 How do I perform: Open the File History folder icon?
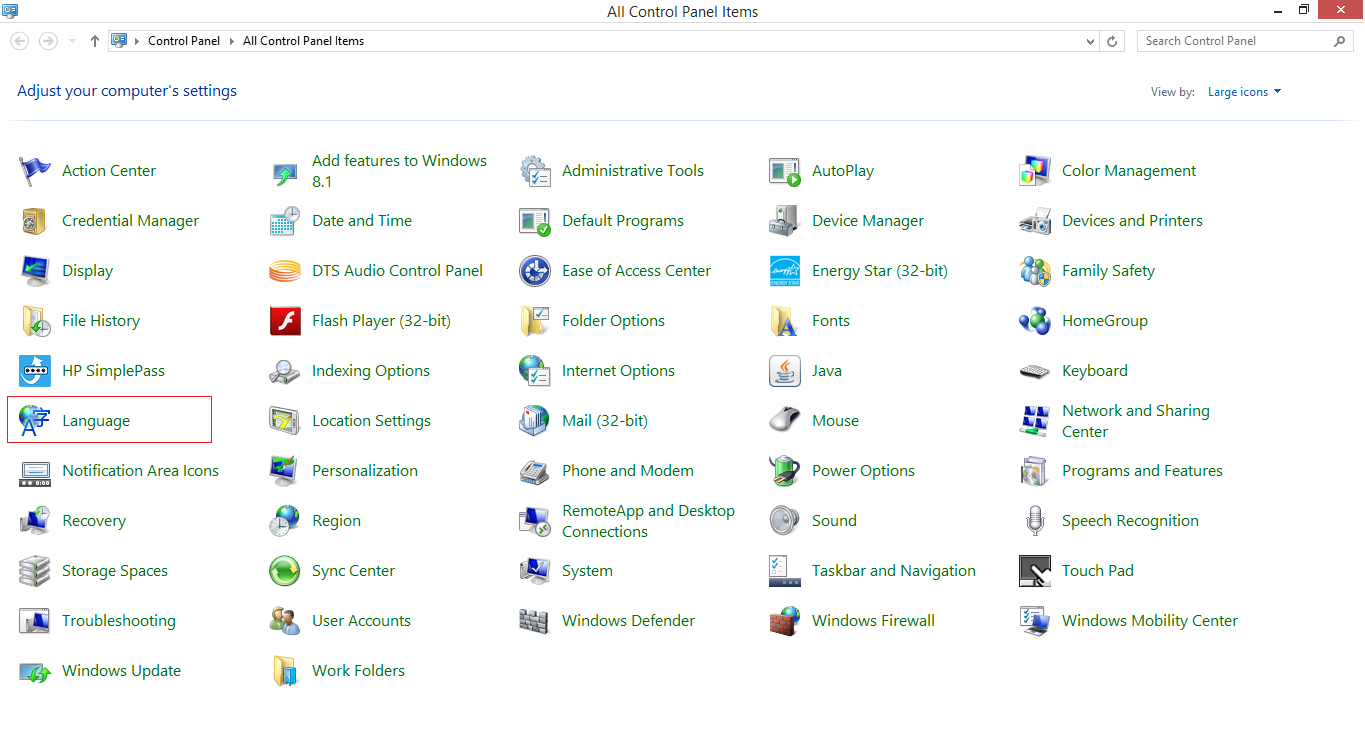tap(35, 321)
